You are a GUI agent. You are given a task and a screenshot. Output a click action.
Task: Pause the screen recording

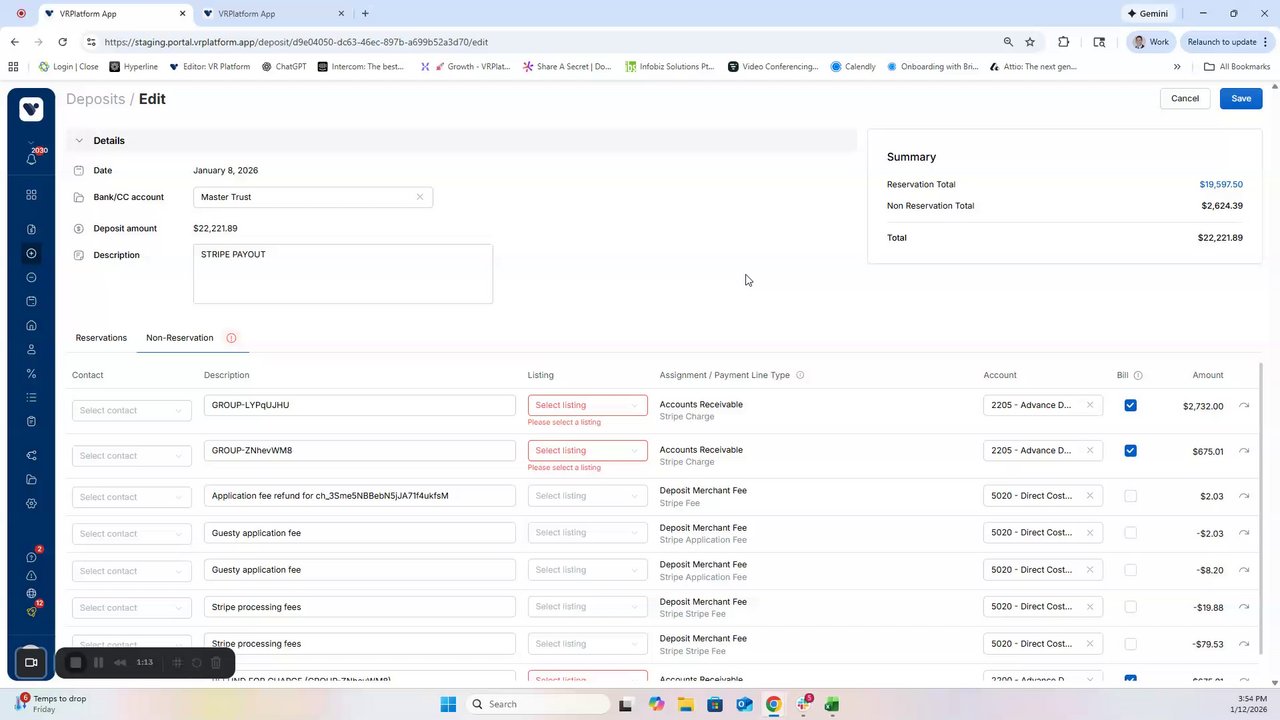(x=98, y=662)
